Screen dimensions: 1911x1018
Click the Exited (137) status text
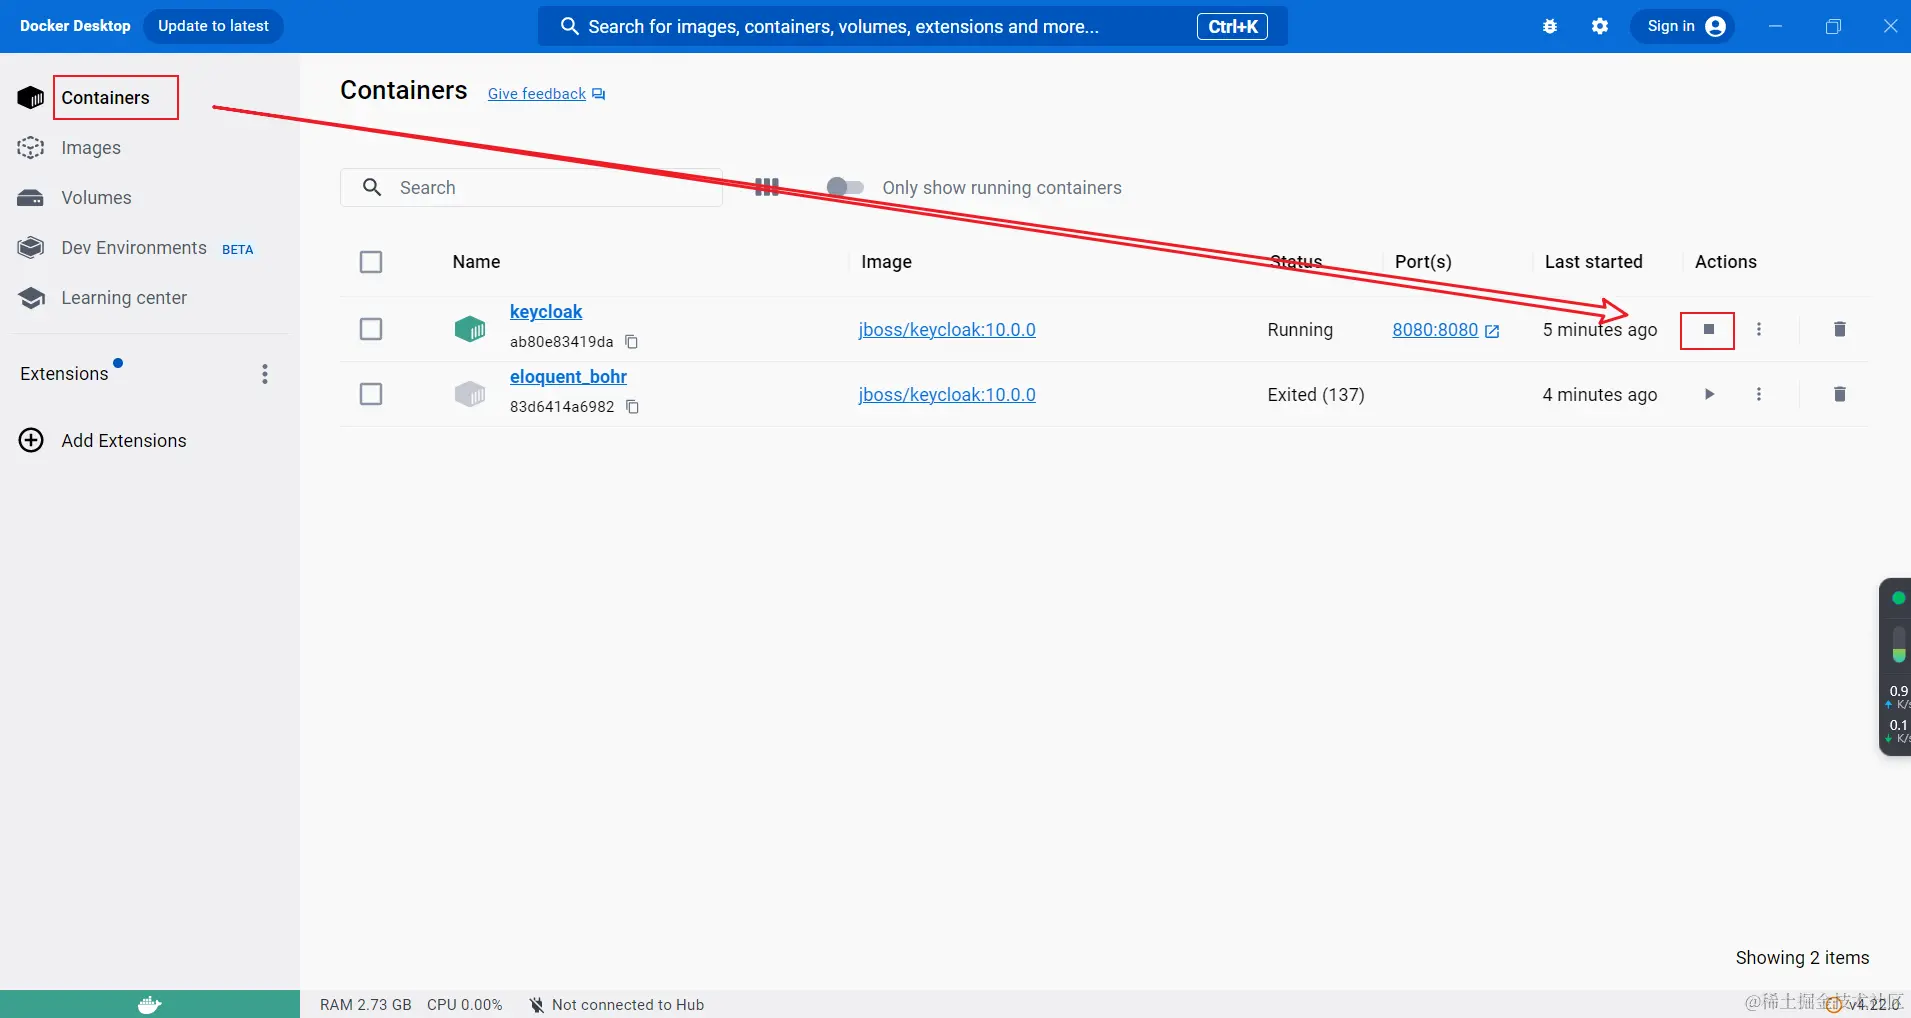click(1316, 395)
